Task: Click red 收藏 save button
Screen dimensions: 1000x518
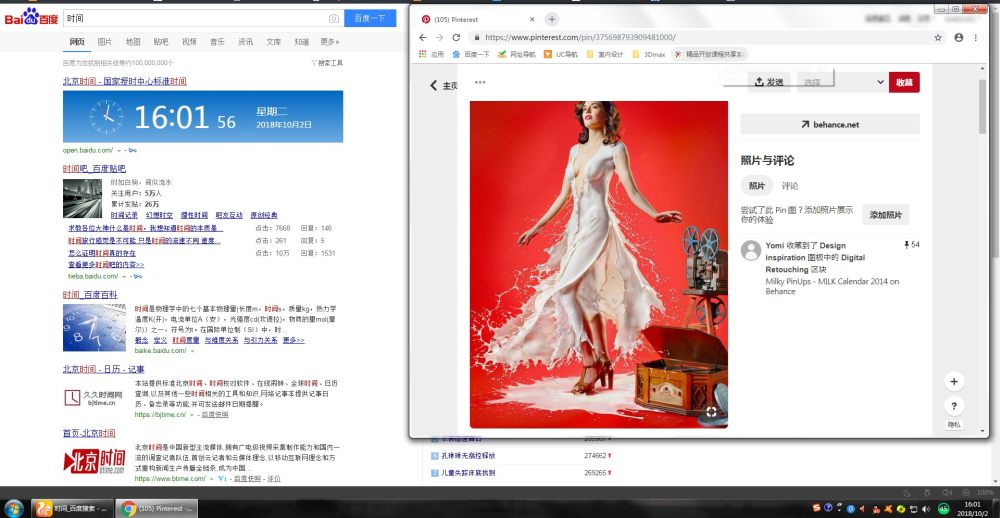Action: 904,82
